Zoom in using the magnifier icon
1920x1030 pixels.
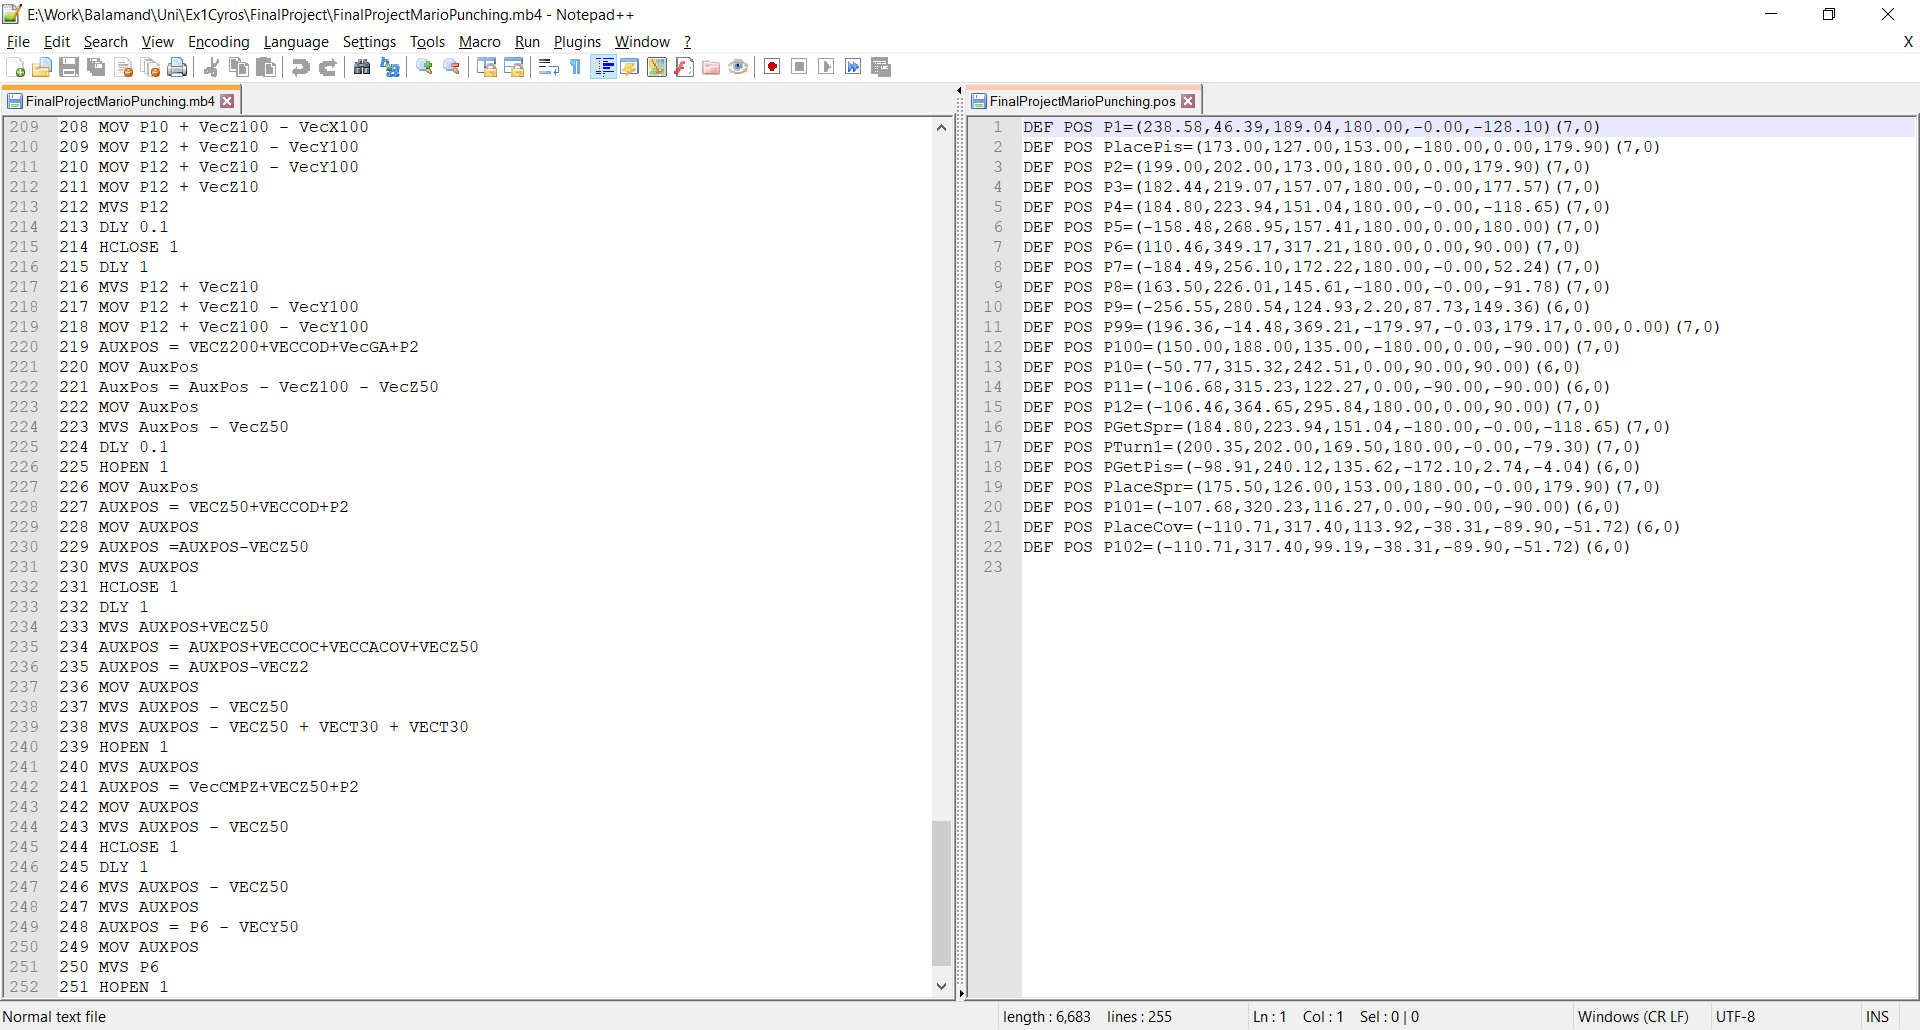pyautogui.click(x=424, y=67)
